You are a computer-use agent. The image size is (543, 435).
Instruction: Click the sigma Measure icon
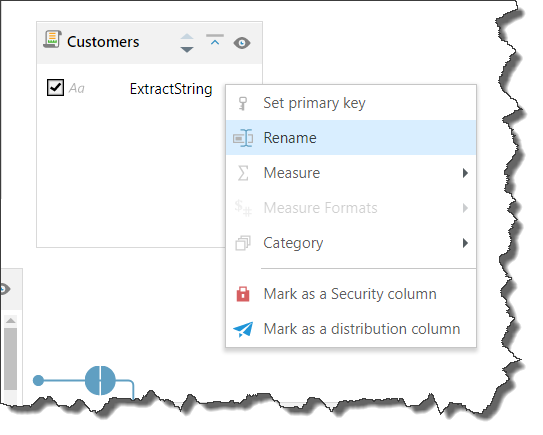point(243,173)
